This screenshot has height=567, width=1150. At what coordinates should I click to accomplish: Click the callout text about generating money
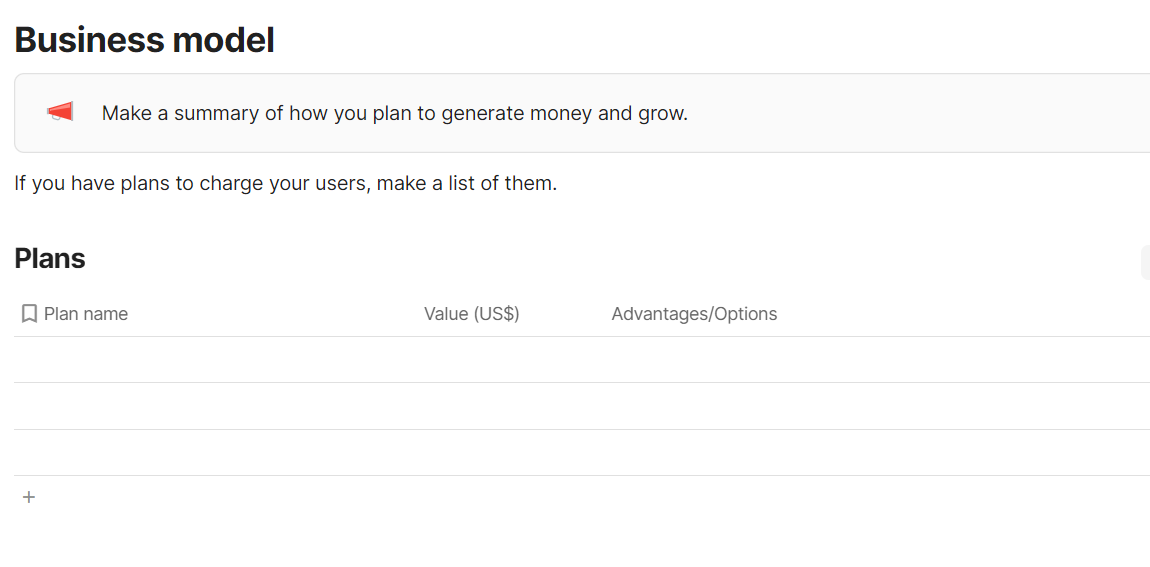click(394, 113)
